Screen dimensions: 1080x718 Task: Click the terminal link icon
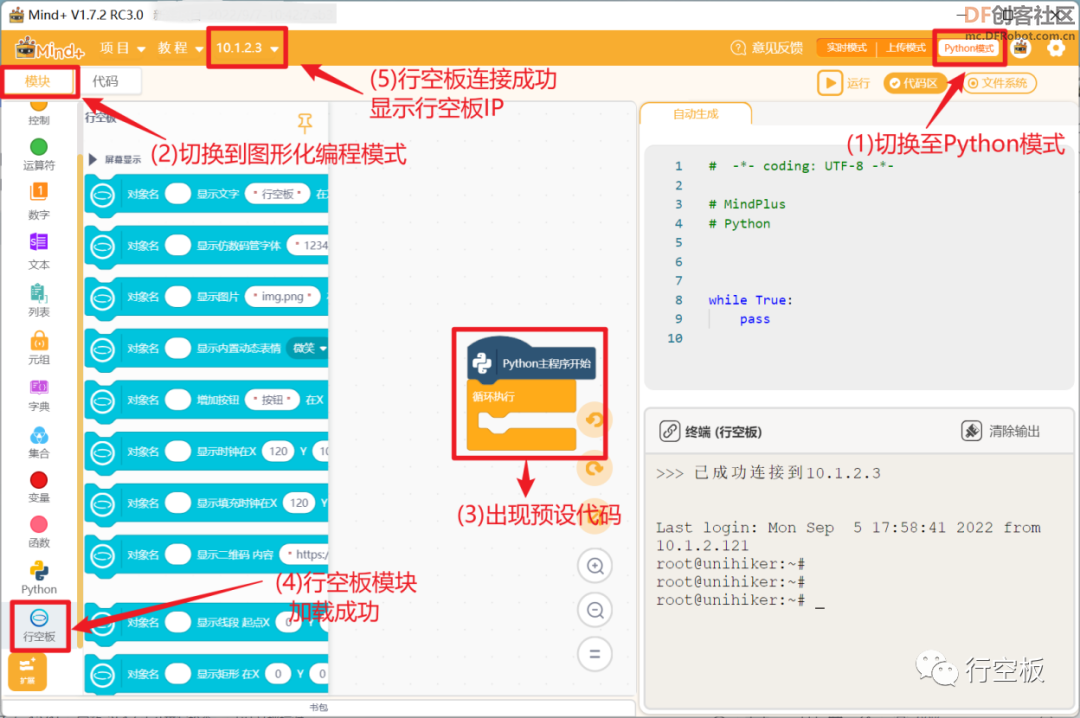click(669, 431)
